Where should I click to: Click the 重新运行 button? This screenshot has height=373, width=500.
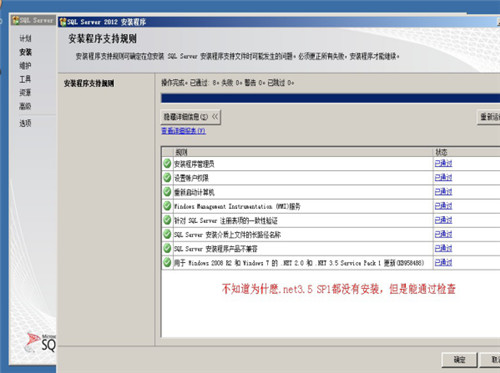tap(489, 117)
